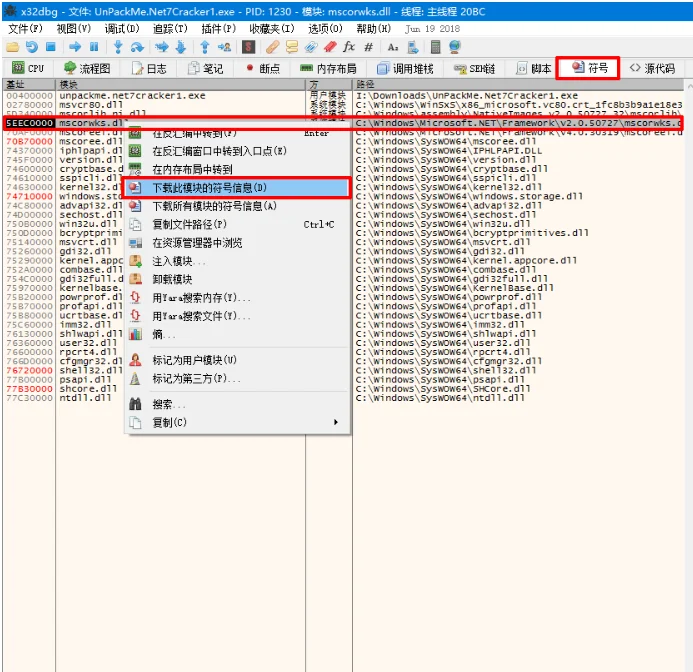The image size is (693, 672).
Task: Switch to the 符号 tab
Action: [588, 68]
